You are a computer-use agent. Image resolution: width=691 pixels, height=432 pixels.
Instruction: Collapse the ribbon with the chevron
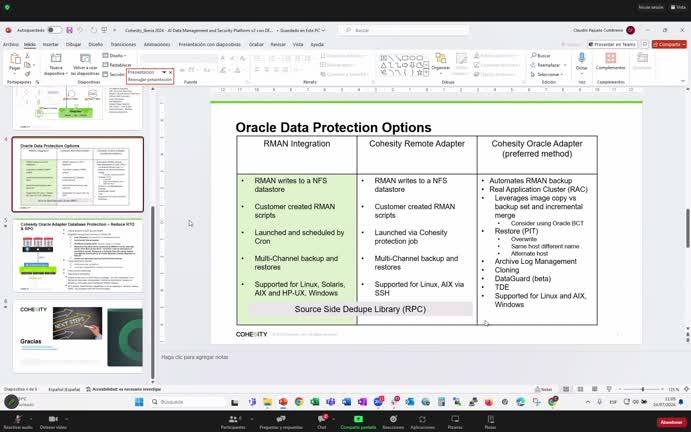tap(683, 81)
